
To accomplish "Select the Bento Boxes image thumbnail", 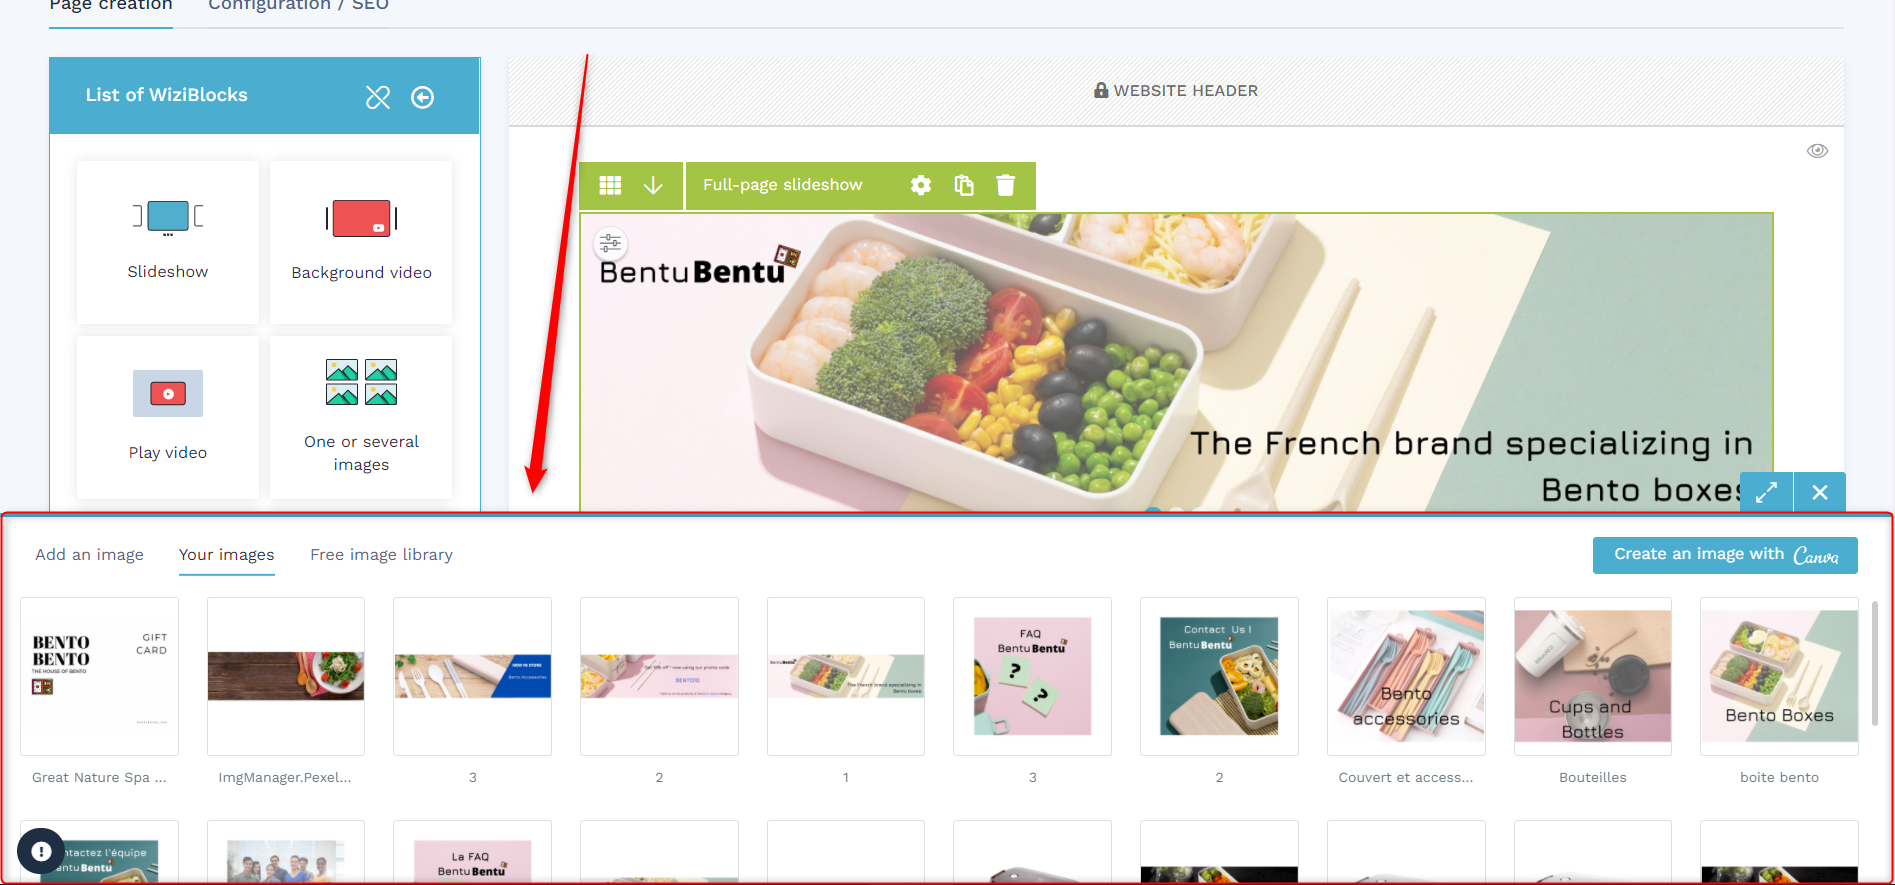I will [1779, 676].
